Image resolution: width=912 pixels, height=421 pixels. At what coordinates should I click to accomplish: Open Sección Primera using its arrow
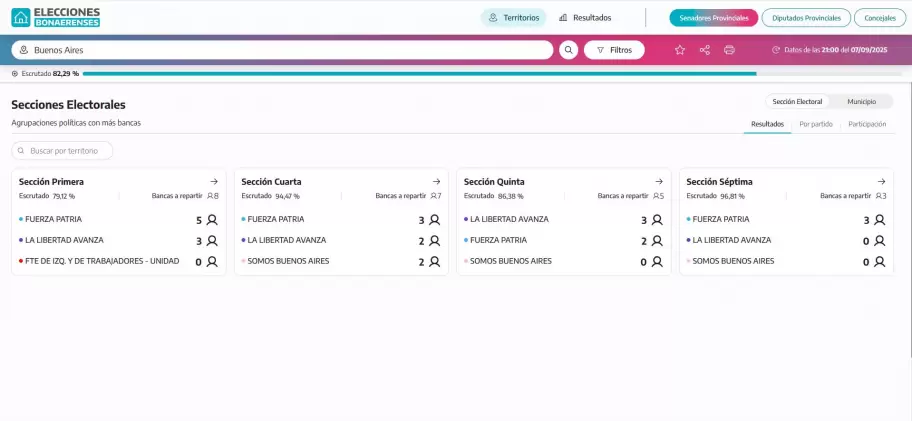click(213, 182)
